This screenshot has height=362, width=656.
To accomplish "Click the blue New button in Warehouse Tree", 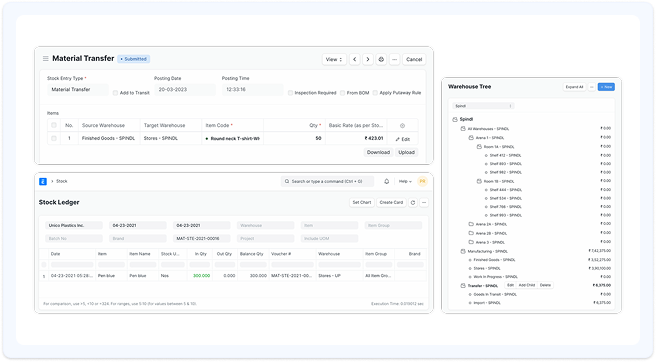I will click(606, 87).
